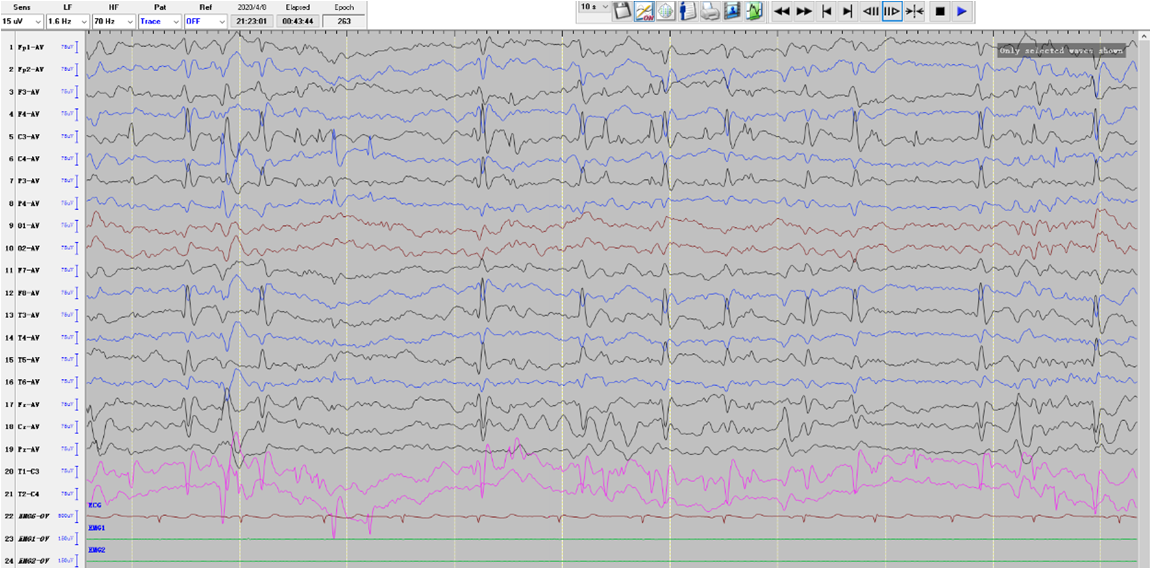The image size is (1151, 569).
Task: Open the Pat Trace dropdown
Action: point(160,21)
